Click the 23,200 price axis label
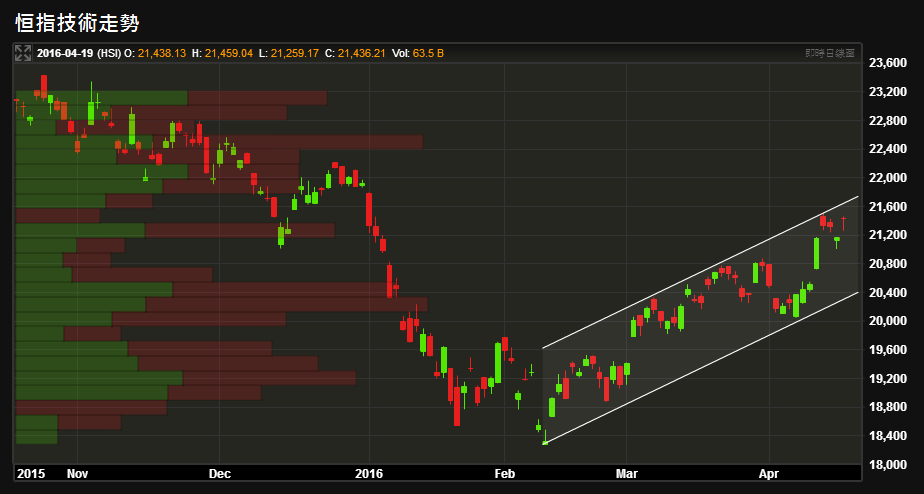This screenshot has width=924, height=494. [x=887, y=92]
